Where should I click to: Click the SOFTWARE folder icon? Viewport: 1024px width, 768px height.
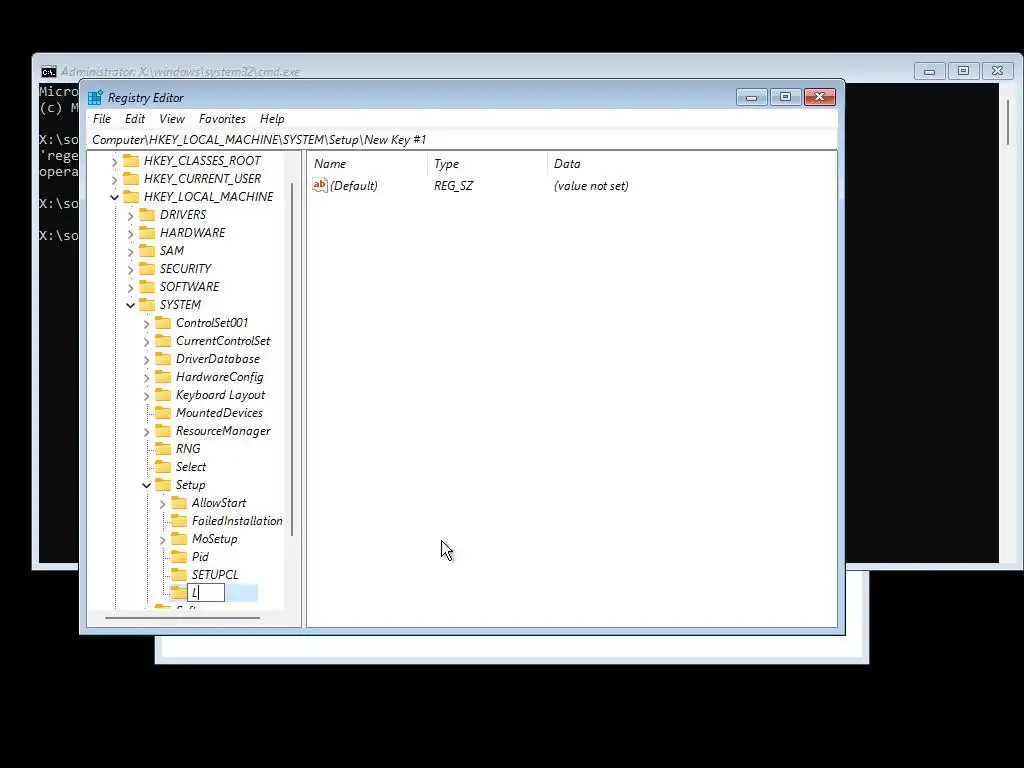tap(148, 287)
